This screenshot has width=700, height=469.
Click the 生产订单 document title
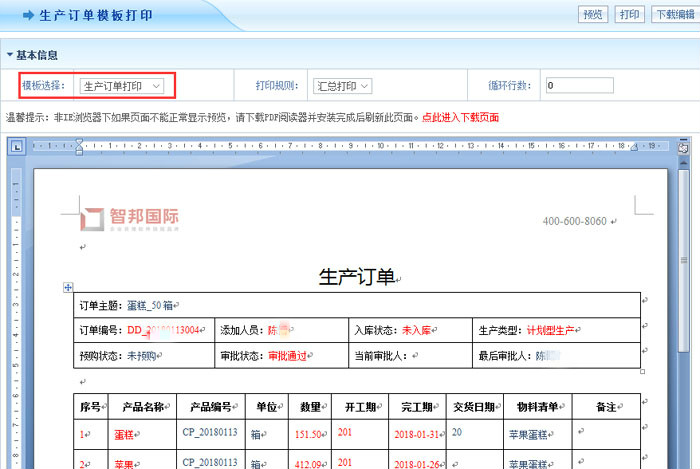(x=356, y=277)
